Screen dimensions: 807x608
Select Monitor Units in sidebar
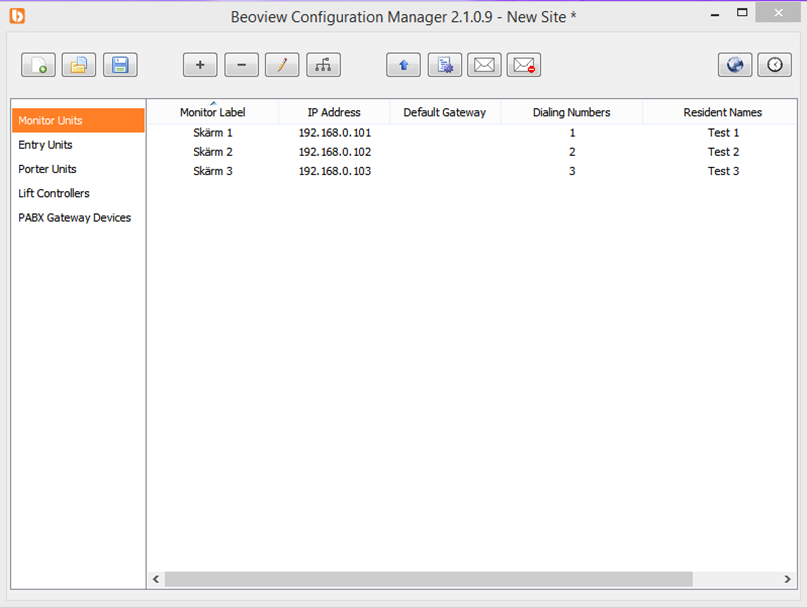(78, 120)
